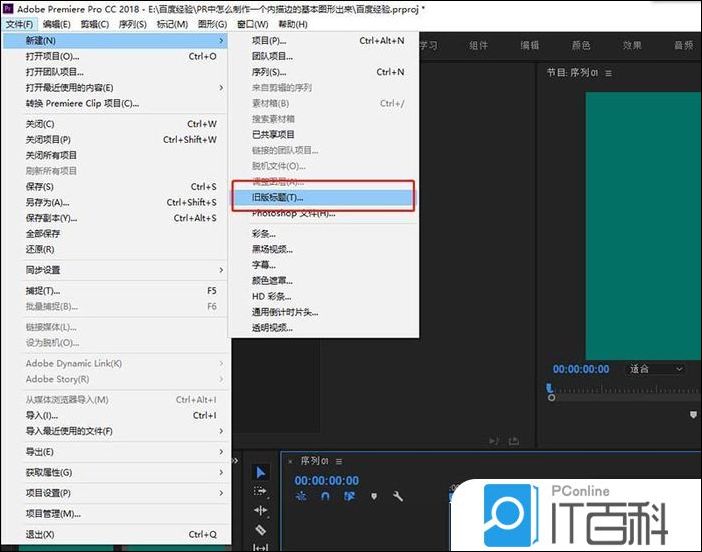The image size is (702, 552).
Task: Toggle linked selection in timeline header
Action: [350, 497]
